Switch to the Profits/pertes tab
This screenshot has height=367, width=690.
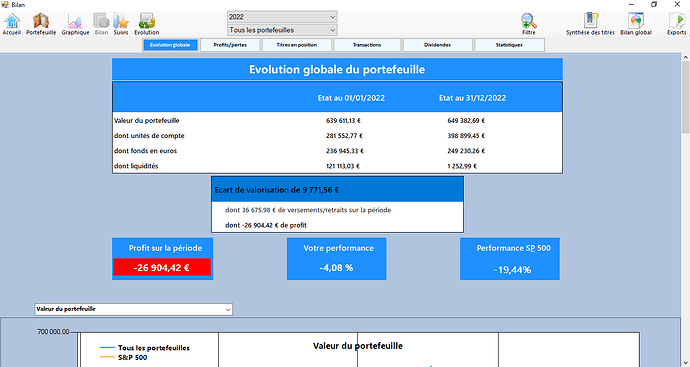click(x=230, y=45)
